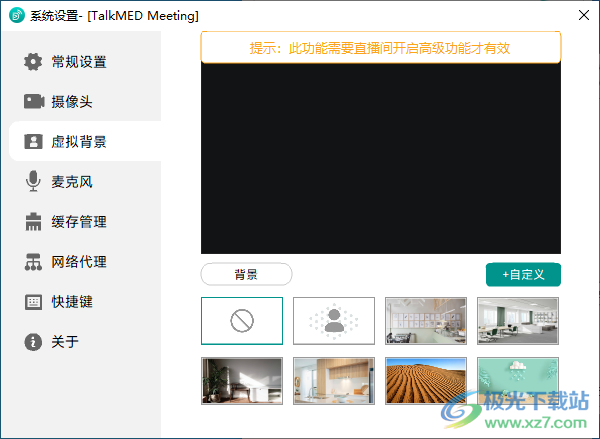This screenshot has height=439, width=600.
Task: Click the black video preview area
Action: [381, 158]
